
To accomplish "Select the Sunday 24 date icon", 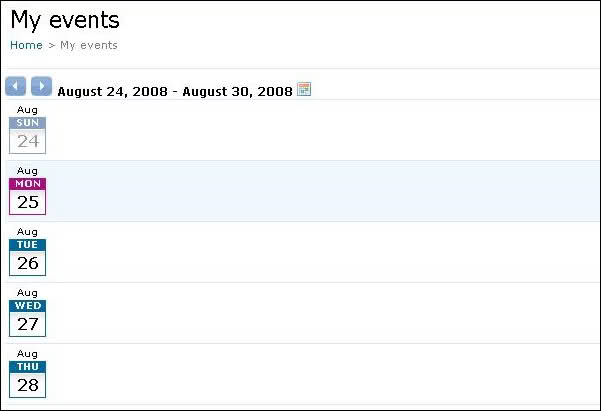I will click(x=27, y=135).
